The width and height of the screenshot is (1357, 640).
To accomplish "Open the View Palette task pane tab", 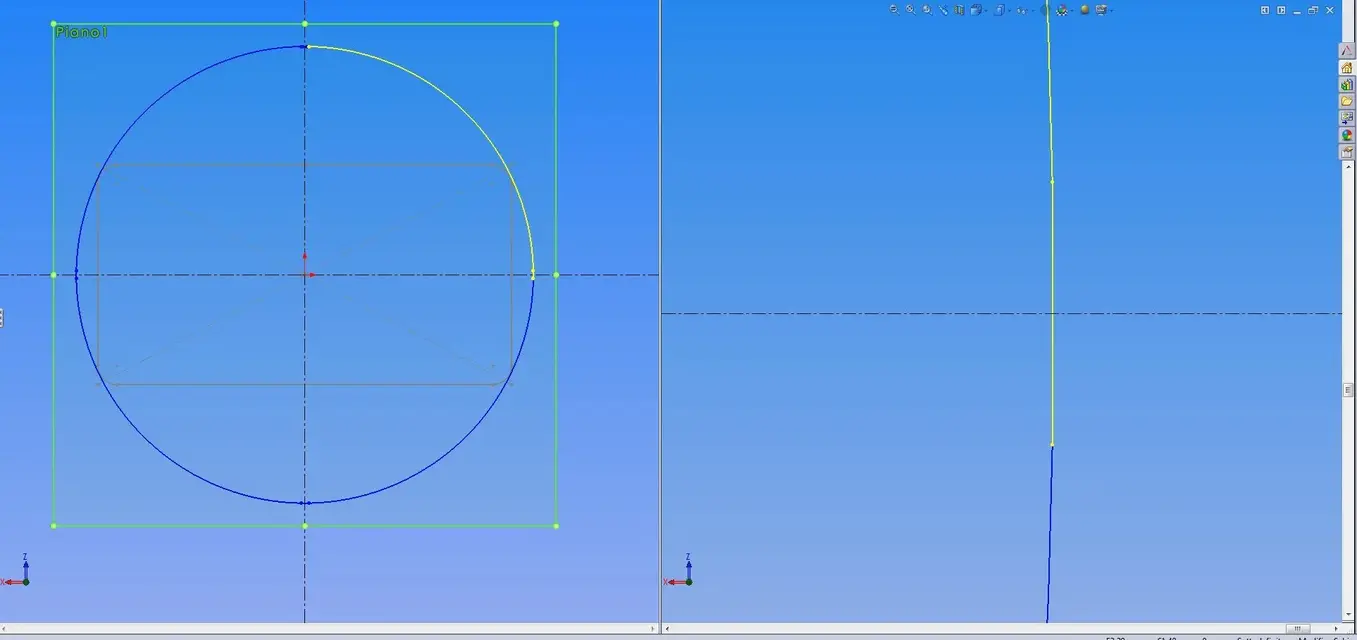I will [x=1347, y=118].
